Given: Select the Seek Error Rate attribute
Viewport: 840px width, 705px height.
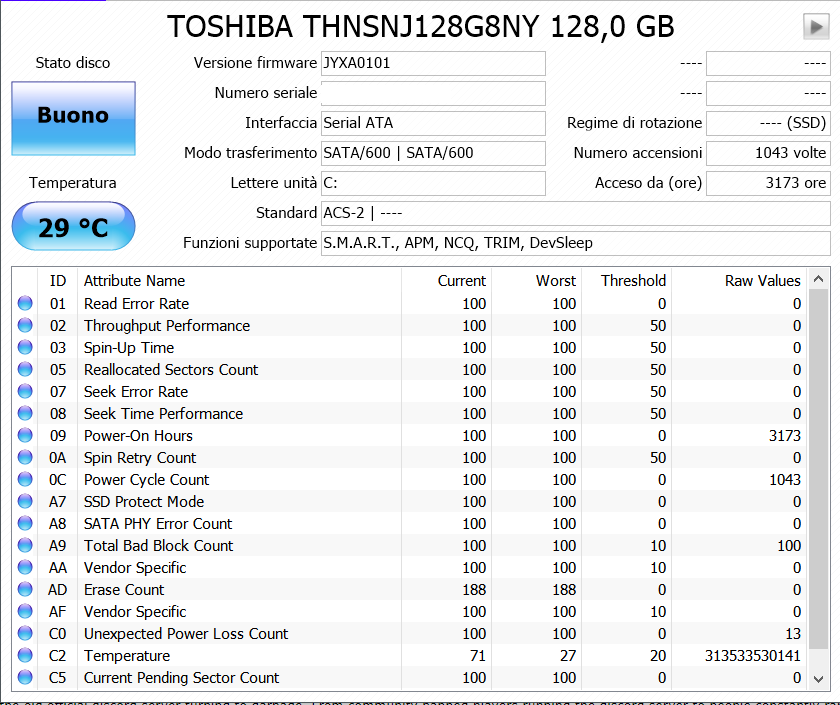Looking at the screenshot, I should [136, 392].
